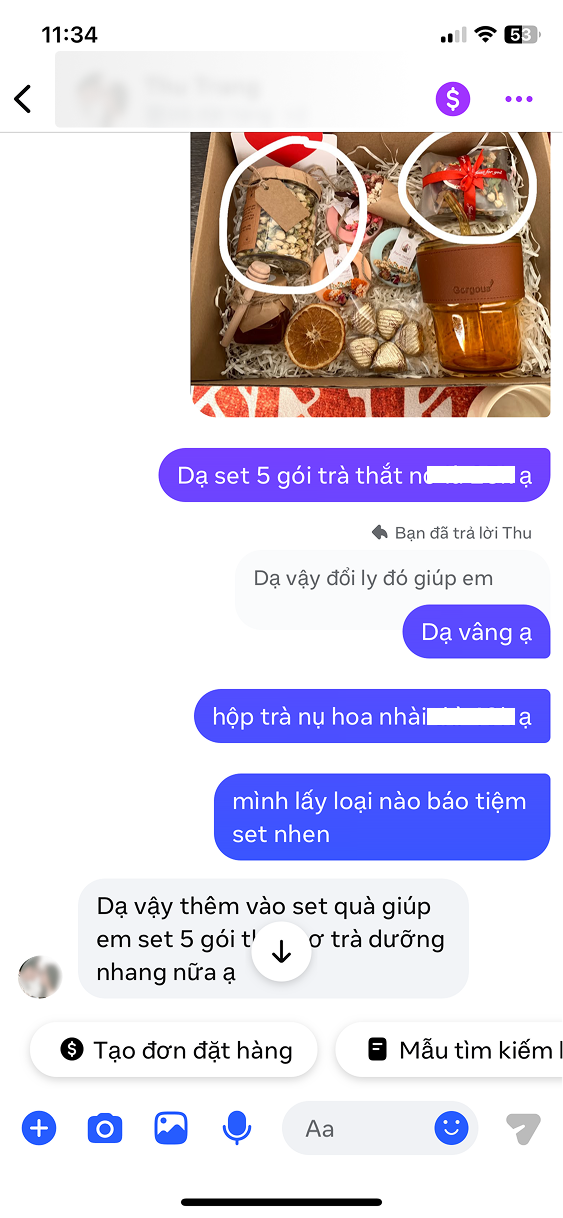Screen dimensions: 563x1218
Task: Open the camera icon
Action: [x=104, y=1129]
